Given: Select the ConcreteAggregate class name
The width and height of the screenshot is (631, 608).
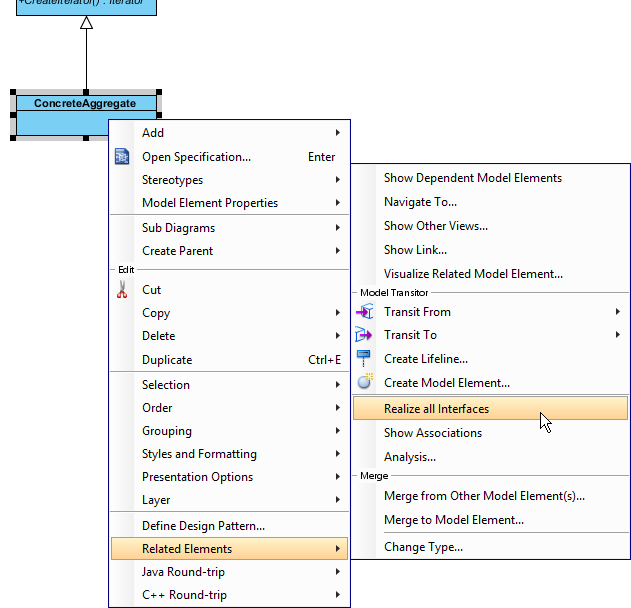Looking at the screenshot, I should 85,103.
